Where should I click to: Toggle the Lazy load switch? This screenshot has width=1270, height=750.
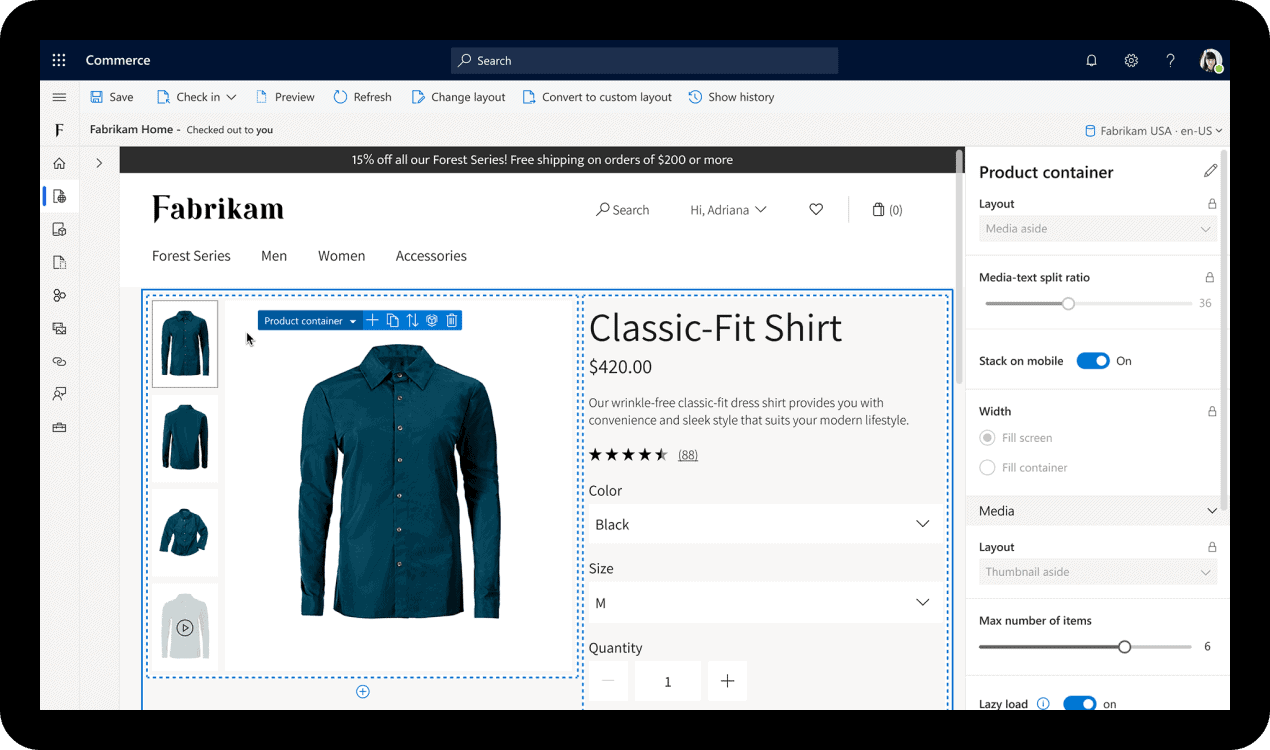1080,704
